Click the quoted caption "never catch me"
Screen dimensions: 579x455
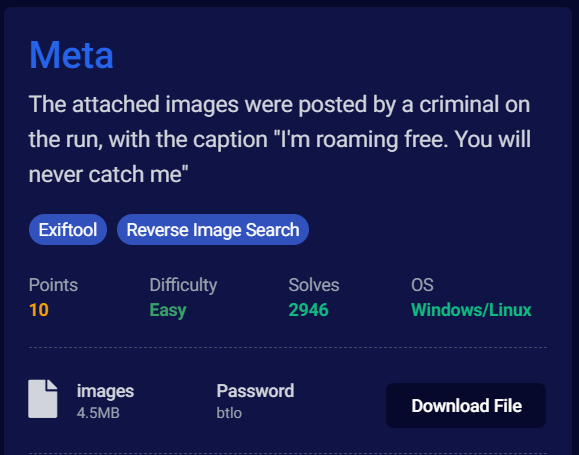(108, 174)
